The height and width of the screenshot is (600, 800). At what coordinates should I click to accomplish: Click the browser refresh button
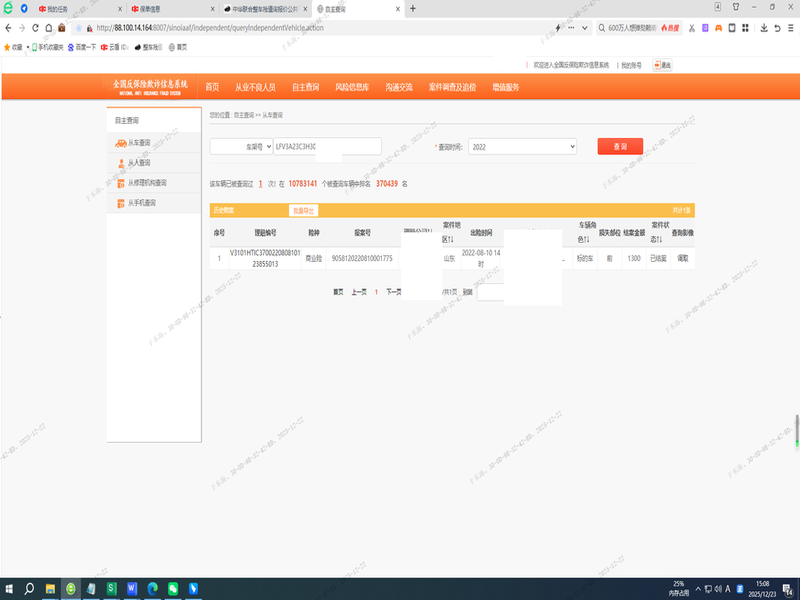52,27
